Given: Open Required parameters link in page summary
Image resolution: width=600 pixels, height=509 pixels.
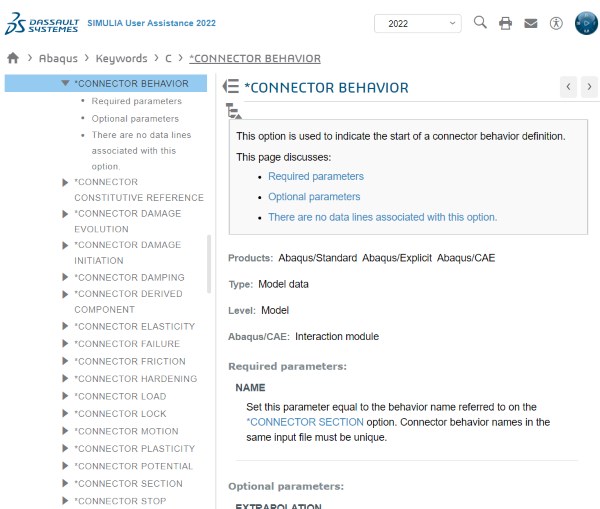Looking at the screenshot, I should pyautogui.click(x=316, y=176).
